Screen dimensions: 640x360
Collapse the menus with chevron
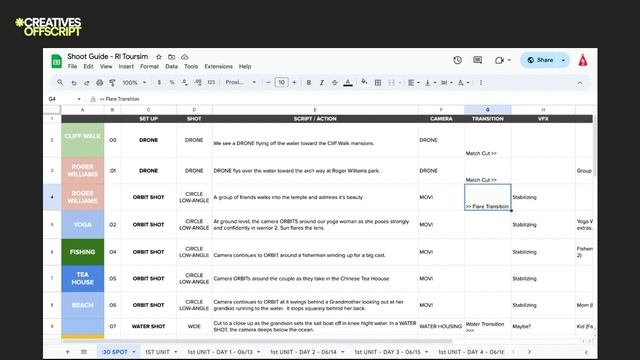pos(580,82)
